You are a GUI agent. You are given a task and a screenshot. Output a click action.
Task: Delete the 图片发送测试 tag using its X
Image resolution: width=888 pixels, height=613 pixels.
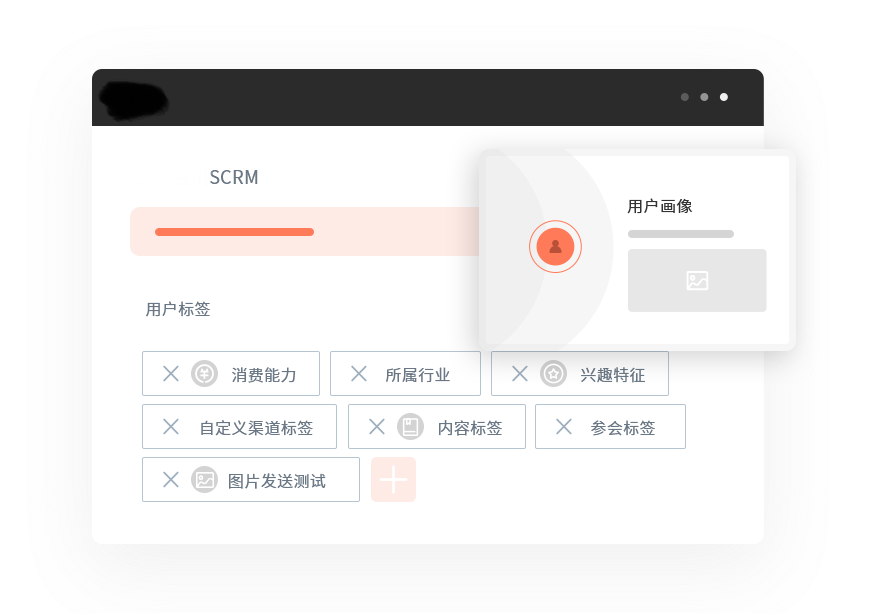coord(171,480)
